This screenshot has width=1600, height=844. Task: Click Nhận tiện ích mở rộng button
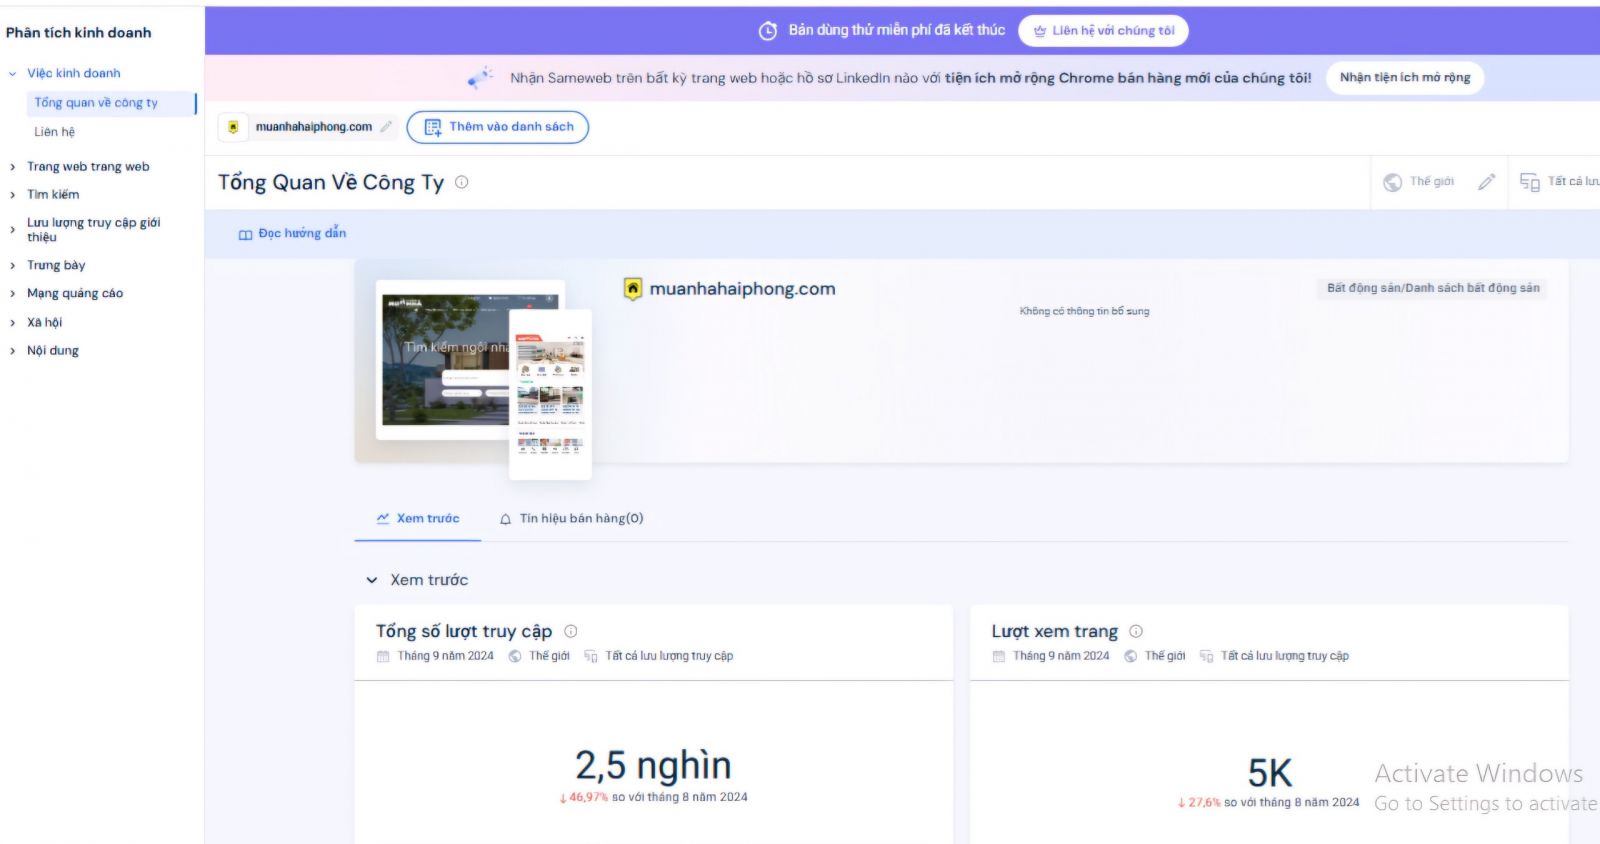click(x=1404, y=78)
